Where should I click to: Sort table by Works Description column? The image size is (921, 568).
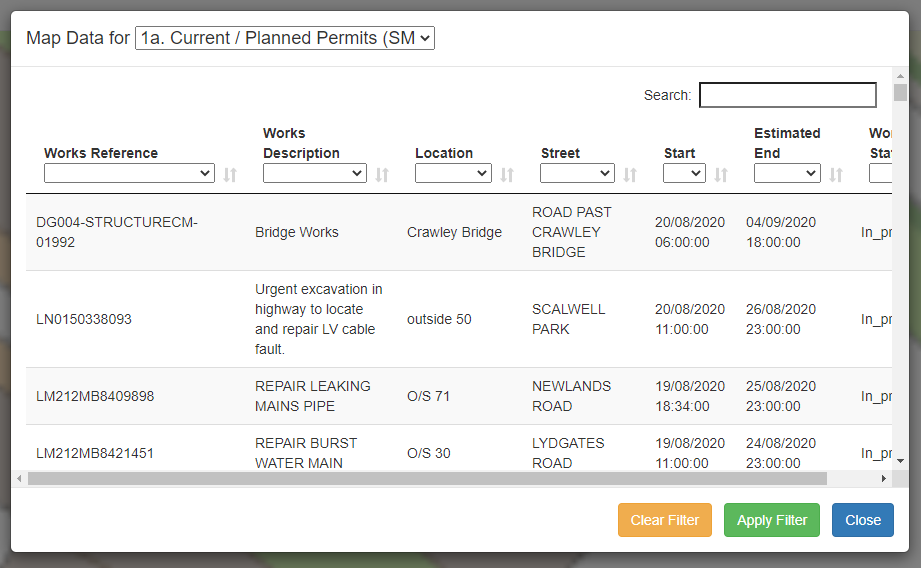(x=382, y=174)
